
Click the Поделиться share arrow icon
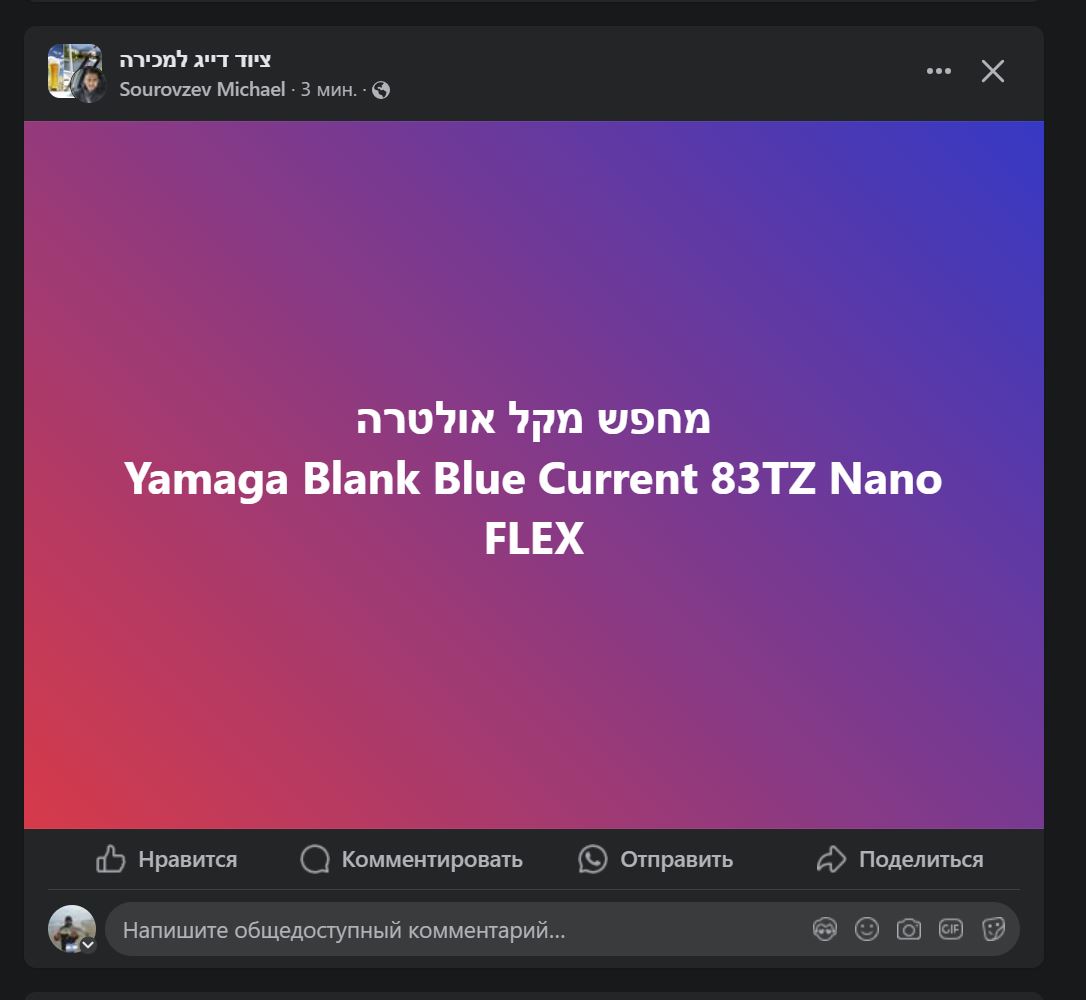(831, 859)
